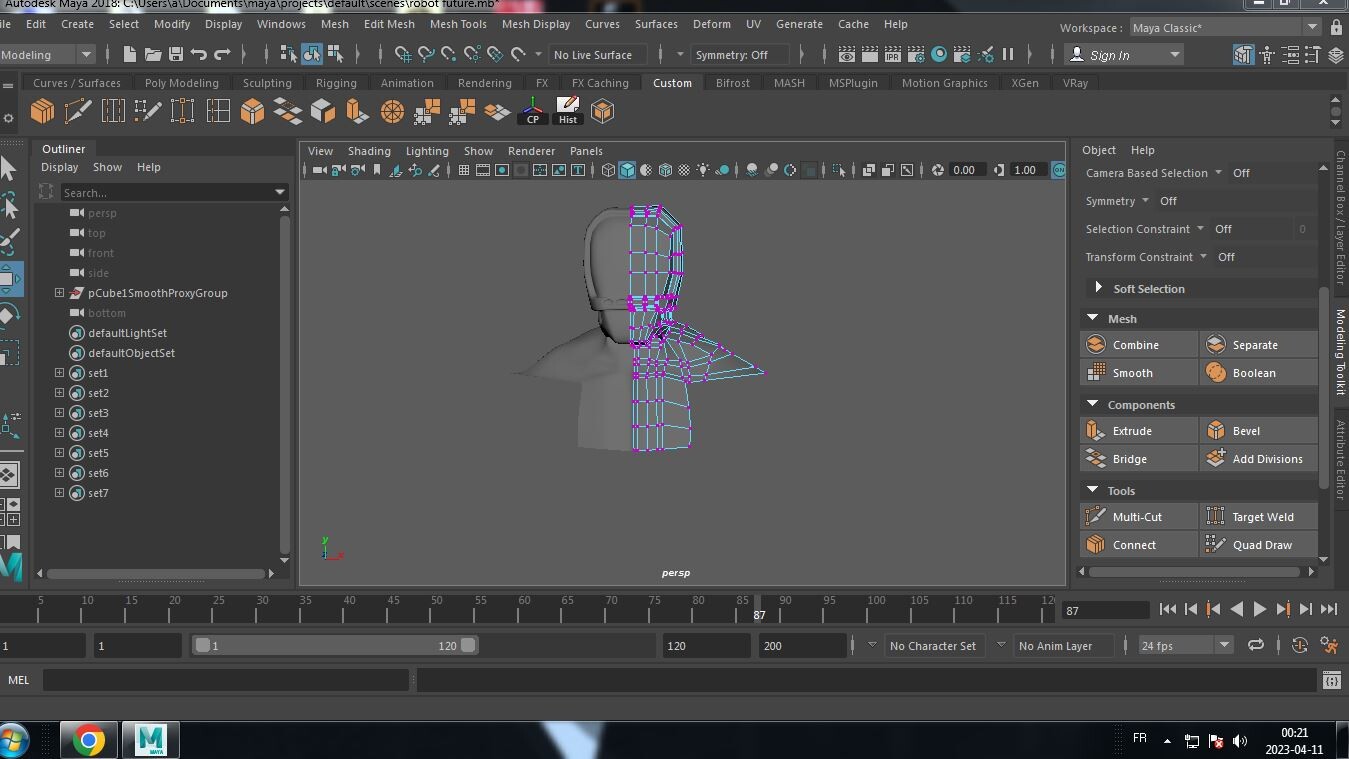
Task: Click the Save Scene icon
Action: [176, 54]
